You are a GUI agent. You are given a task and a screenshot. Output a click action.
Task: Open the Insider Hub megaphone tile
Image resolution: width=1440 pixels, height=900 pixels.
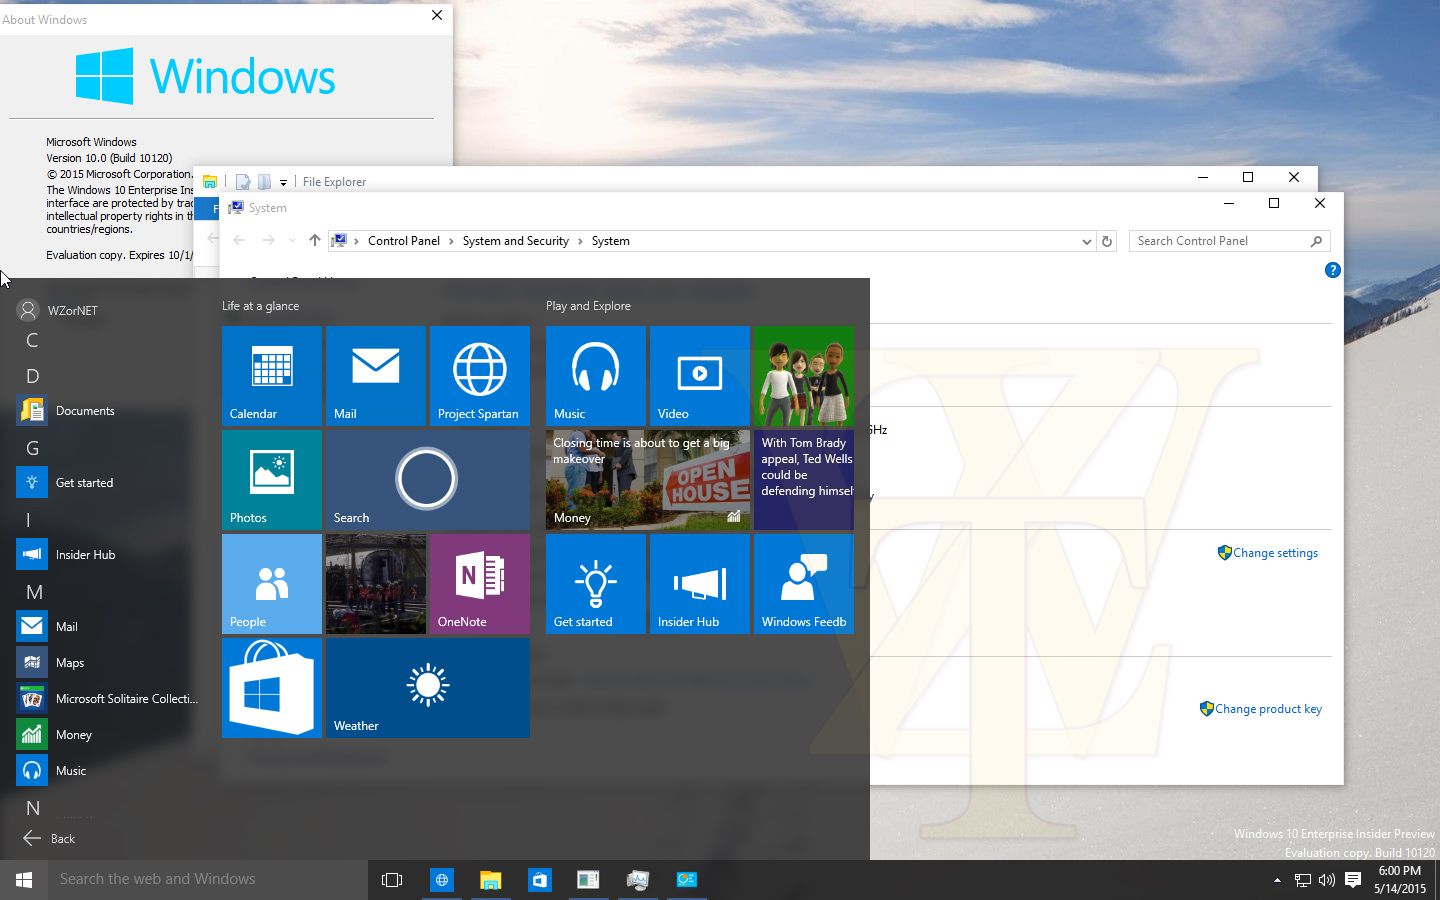pos(700,584)
